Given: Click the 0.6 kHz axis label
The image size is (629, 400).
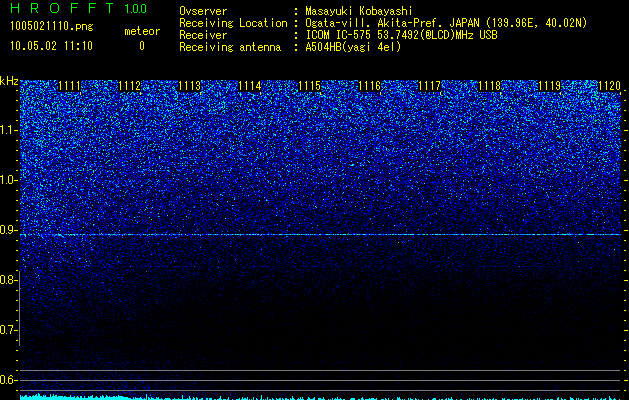Looking at the screenshot, I should 8,380.
